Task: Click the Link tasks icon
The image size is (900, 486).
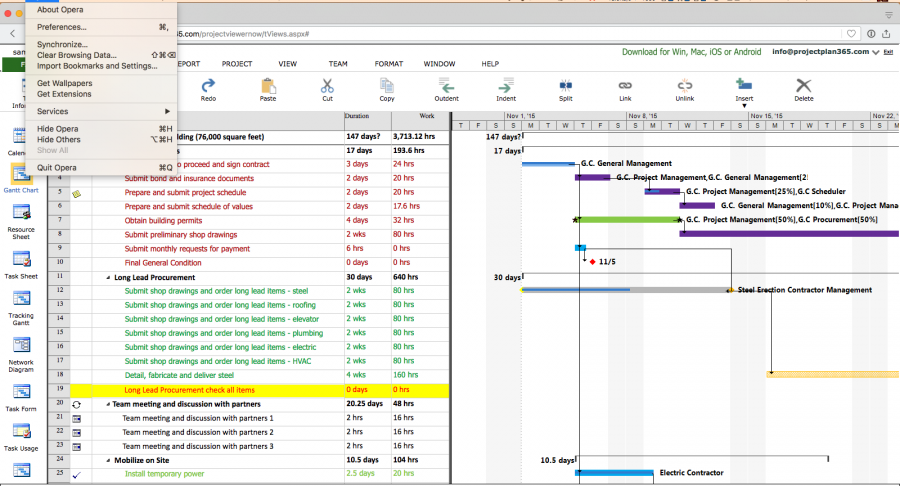Action: point(625,85)
